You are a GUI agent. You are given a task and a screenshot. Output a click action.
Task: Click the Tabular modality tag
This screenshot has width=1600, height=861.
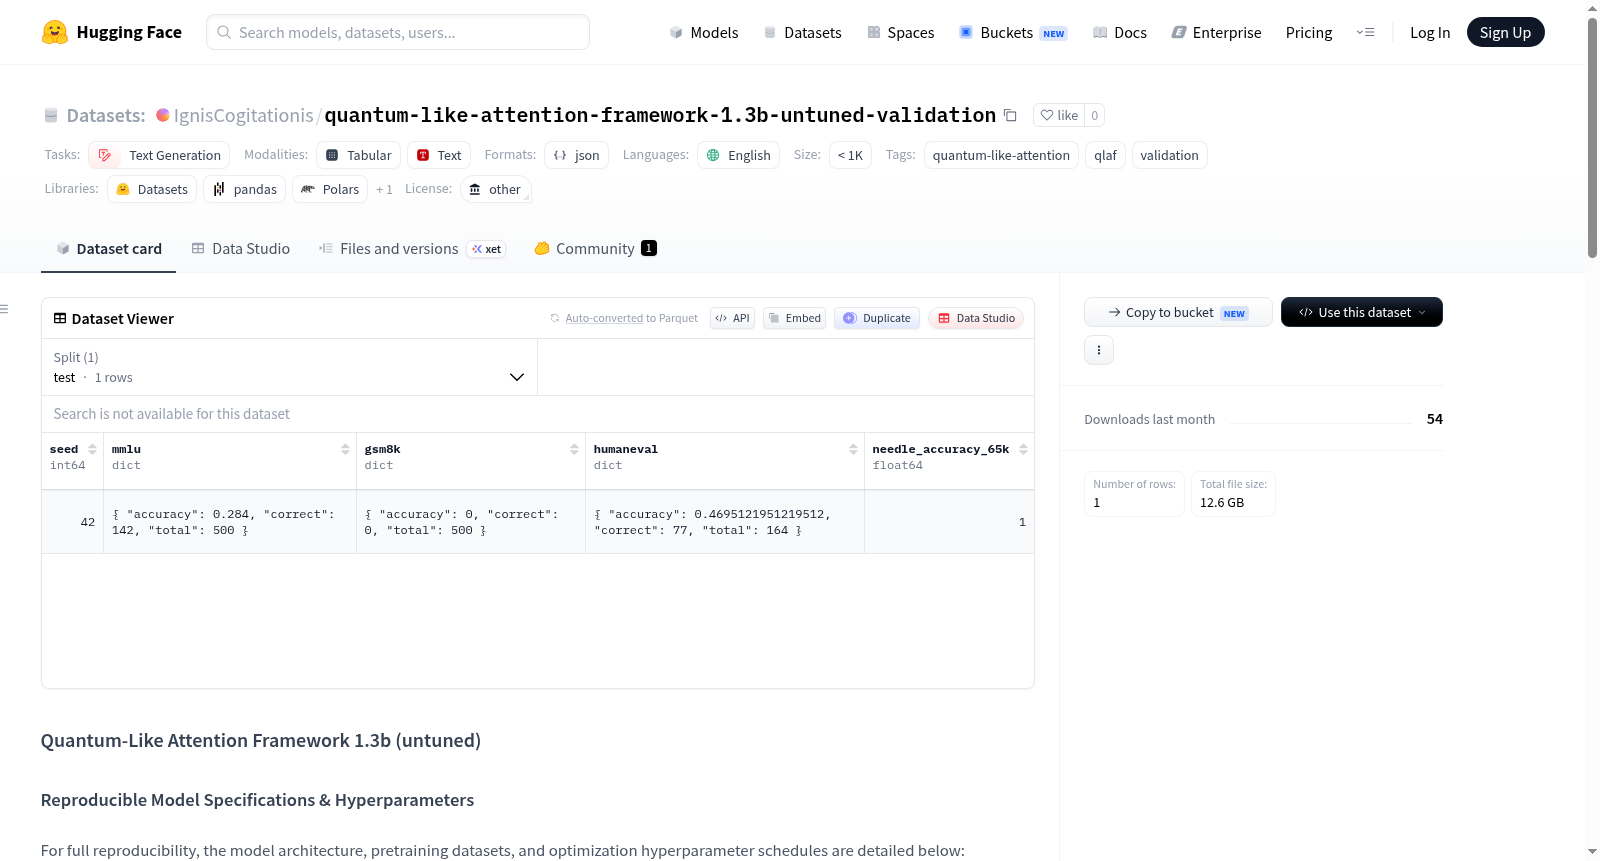point(359,155)
